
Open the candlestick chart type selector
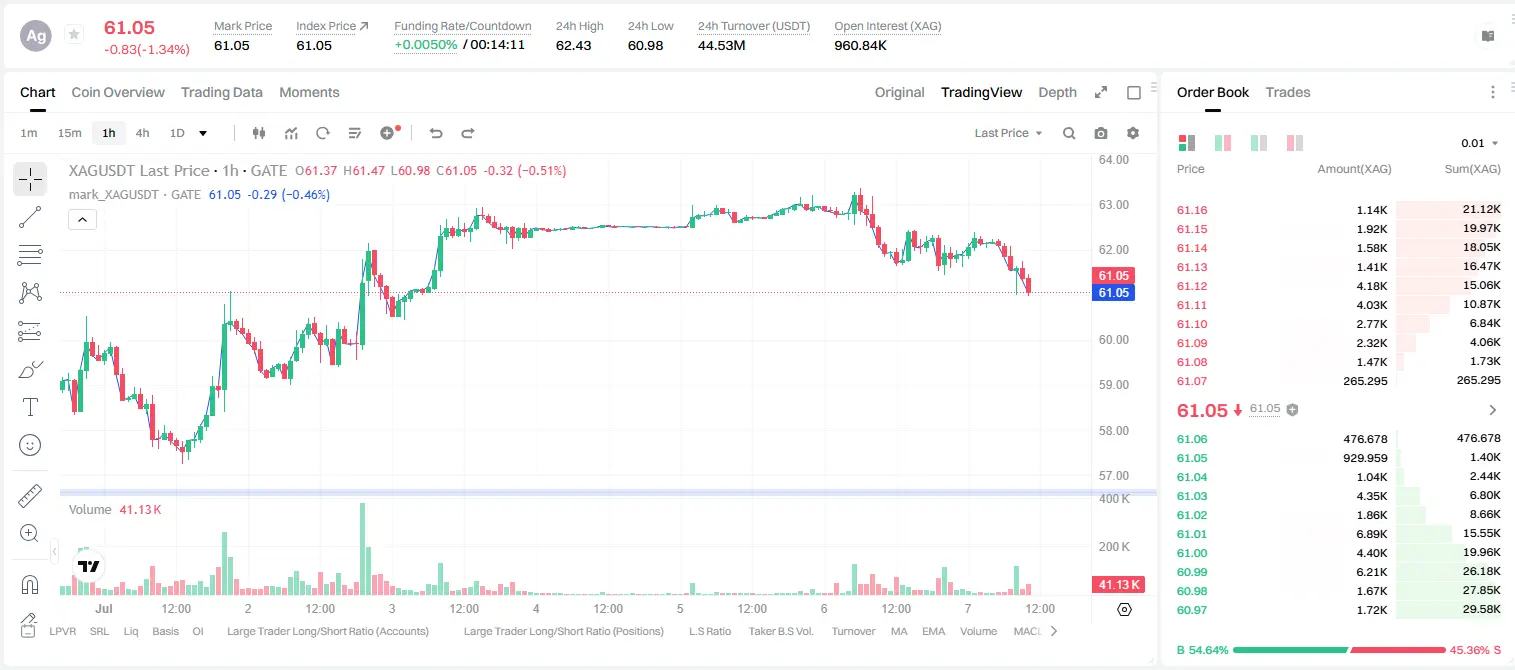(259, 133)
